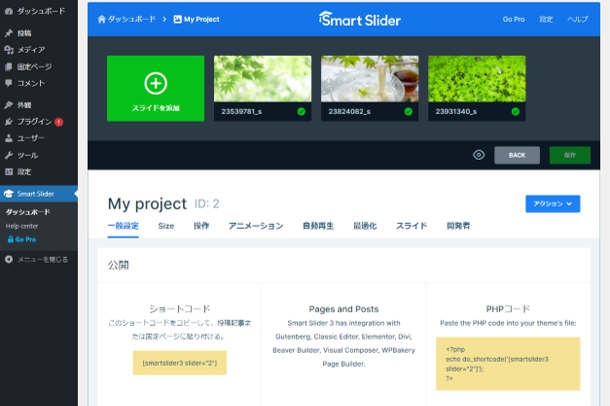
Task: Click the Media icon in sidebar
Action: (9, 50)
